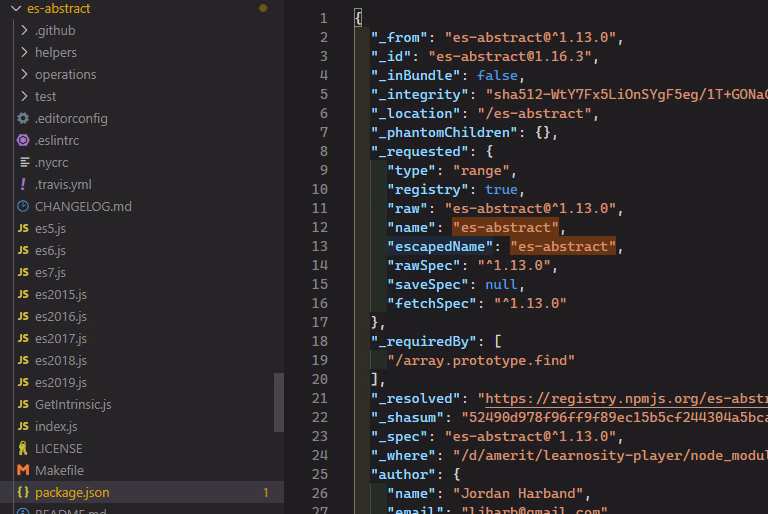This screenshot has height=514, width=768.
Task: Collapse the es-abstract root folder
Action: (x=14, y=8)
